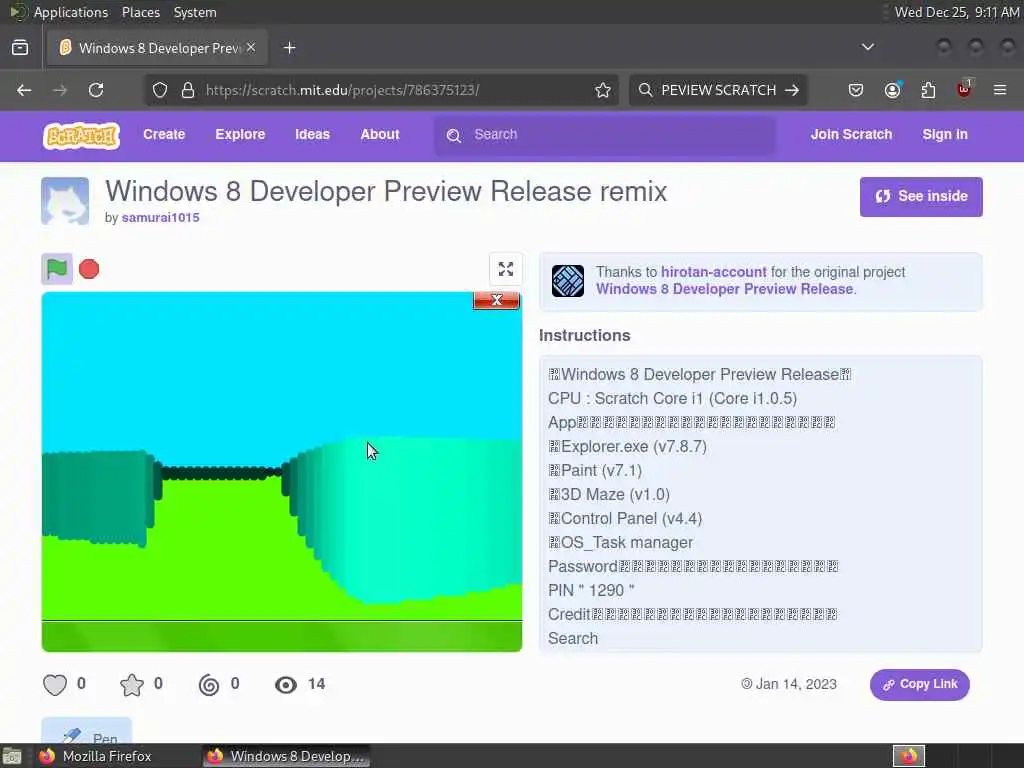The image size is (1024, 768).
Task: View site security lock information
Action: click(x=188, y=90)
